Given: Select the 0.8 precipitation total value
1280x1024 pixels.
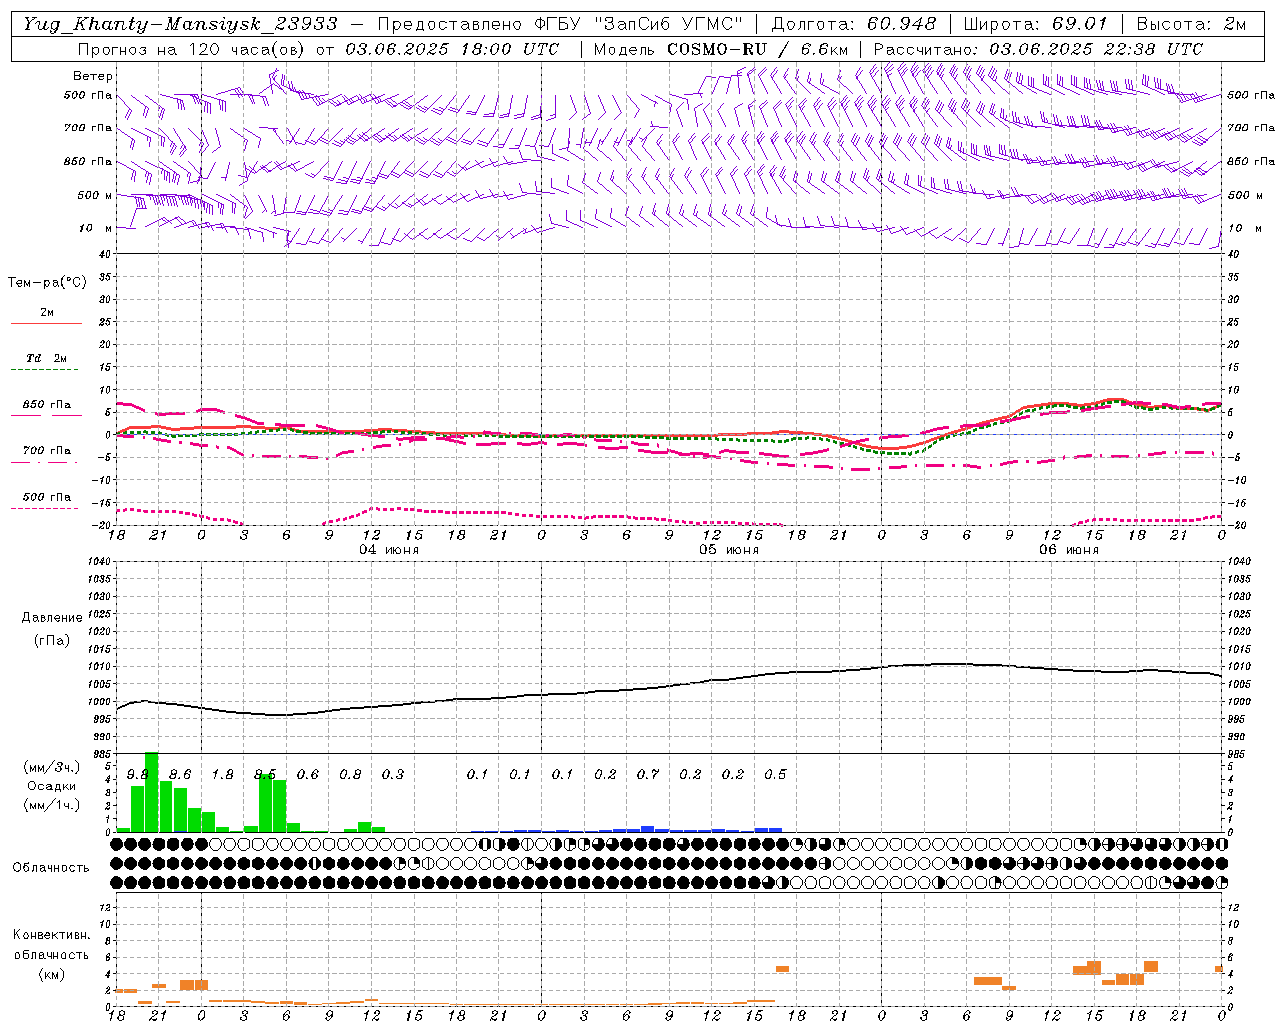Looking at the screenshot, I should (350, 775).
